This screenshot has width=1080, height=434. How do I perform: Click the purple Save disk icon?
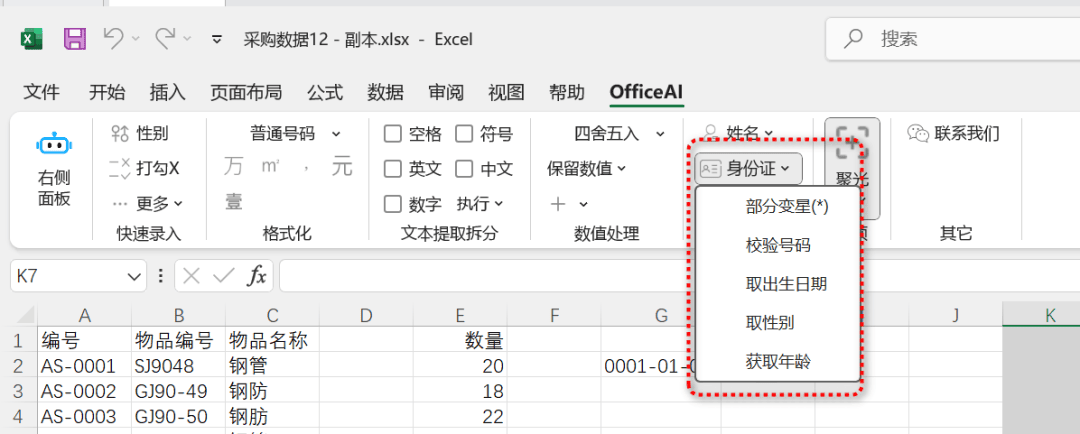coord(74,39)
